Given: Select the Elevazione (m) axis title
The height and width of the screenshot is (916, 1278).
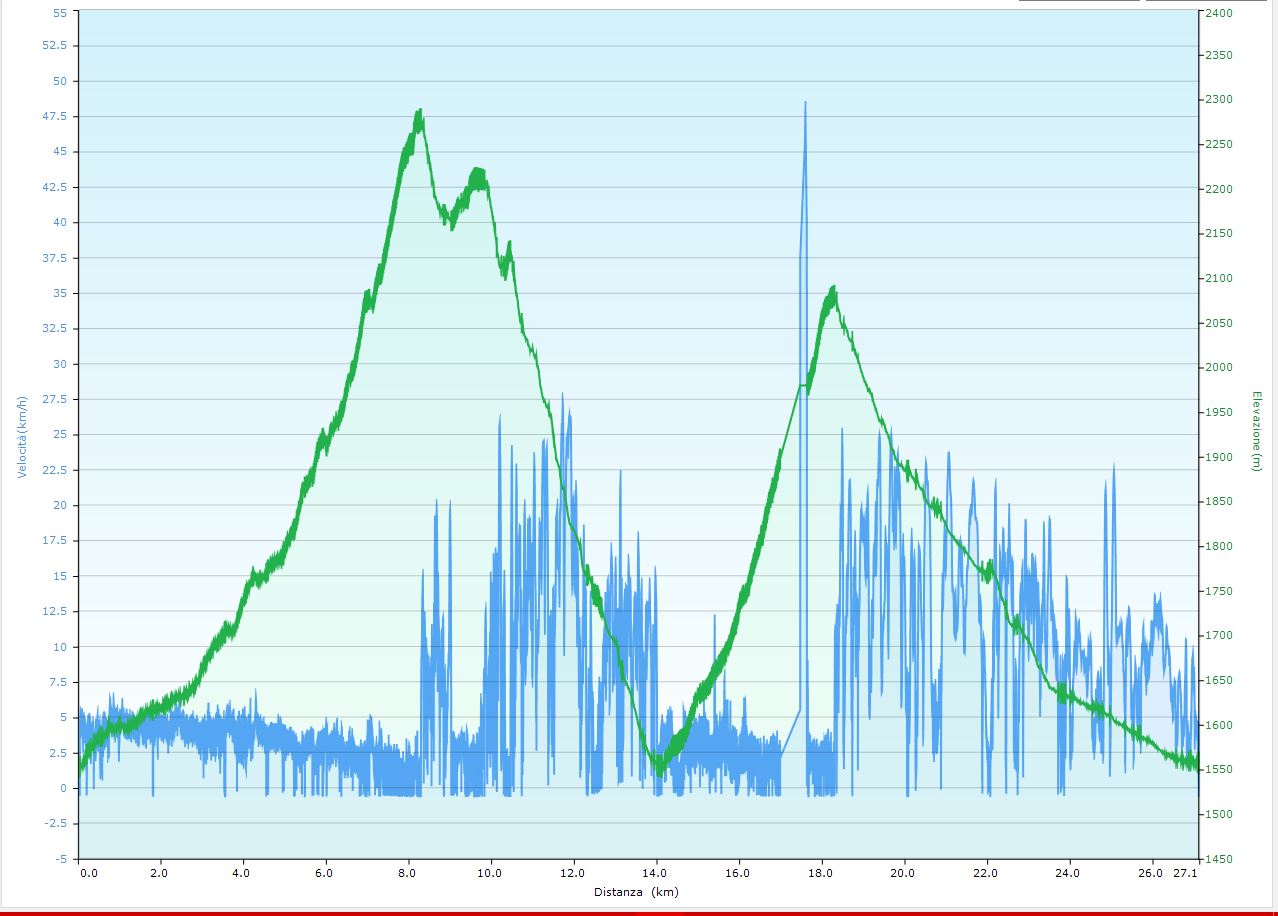Looking at the screenshot, I should click(x=1257, y=431).
